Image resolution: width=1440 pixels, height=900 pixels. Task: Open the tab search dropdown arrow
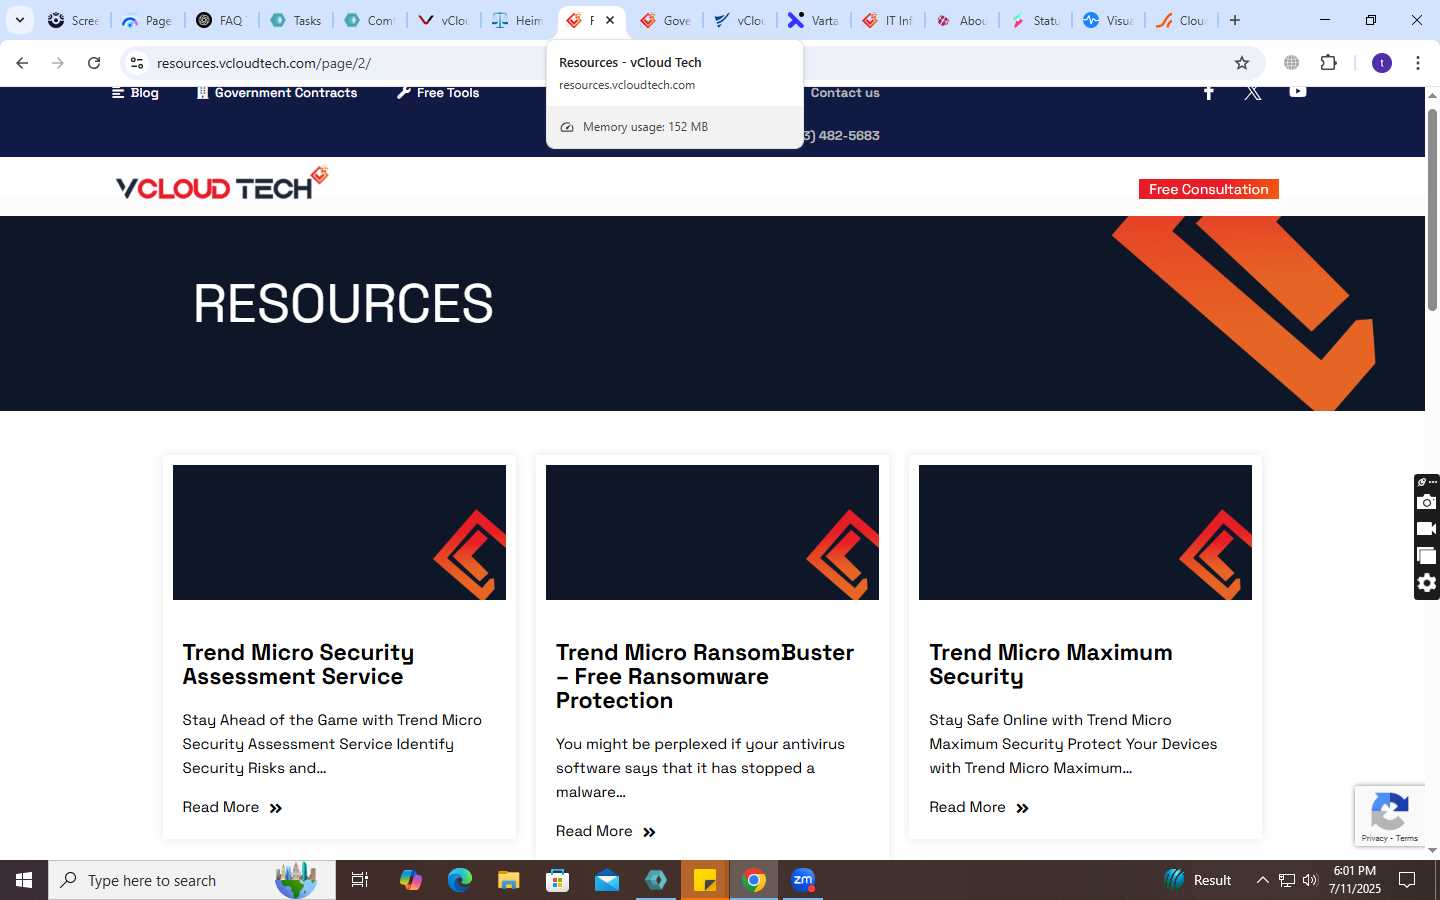[19, 20]
